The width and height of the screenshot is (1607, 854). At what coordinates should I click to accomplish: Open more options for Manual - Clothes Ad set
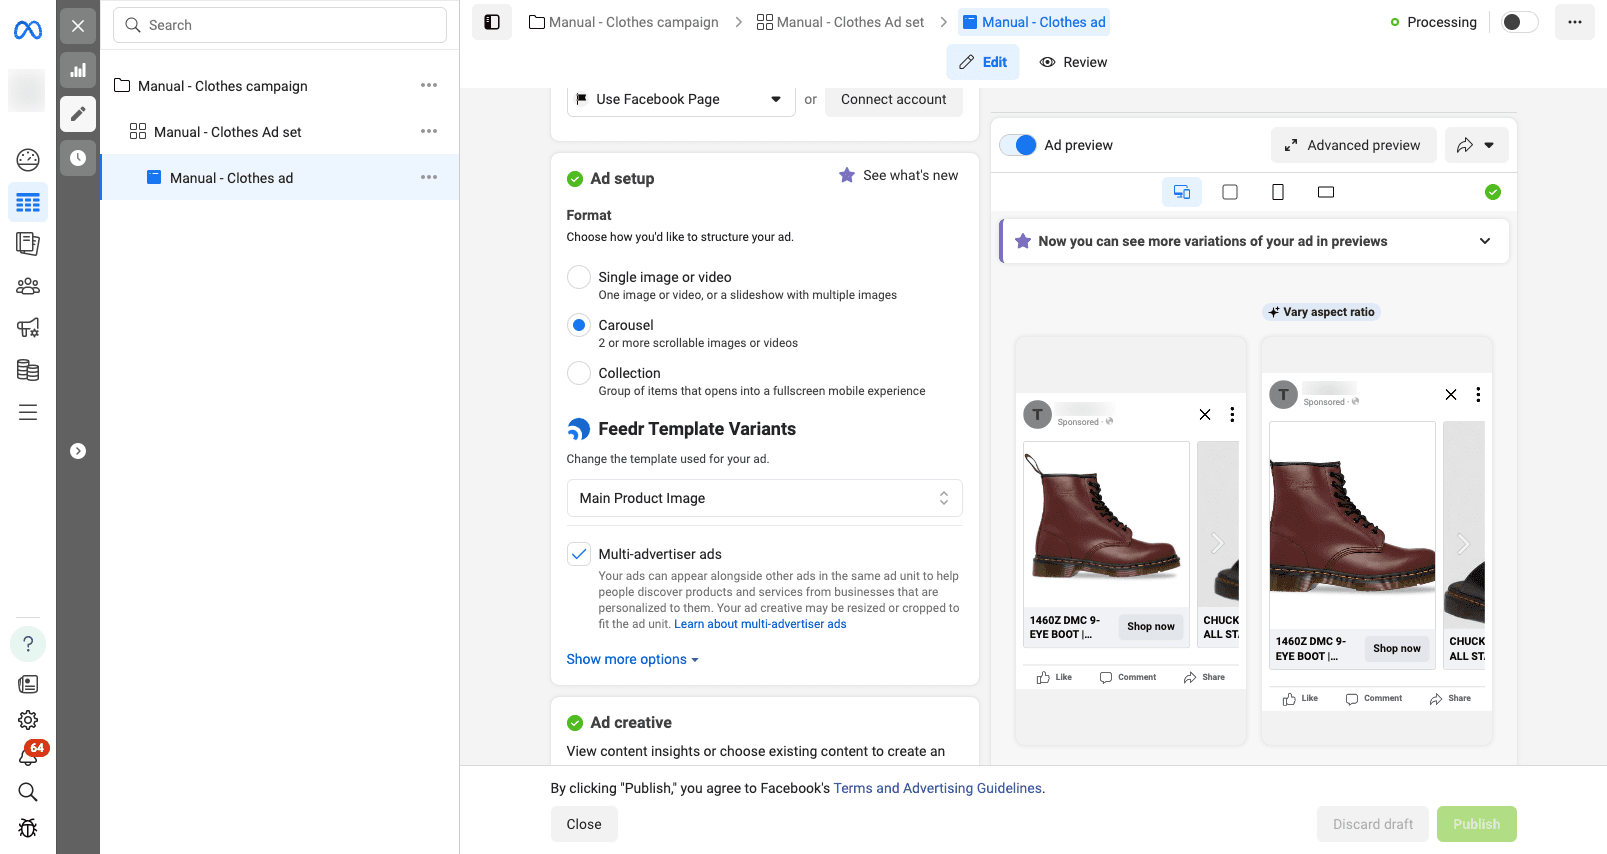pyautogui.click(x=429, y=131)
